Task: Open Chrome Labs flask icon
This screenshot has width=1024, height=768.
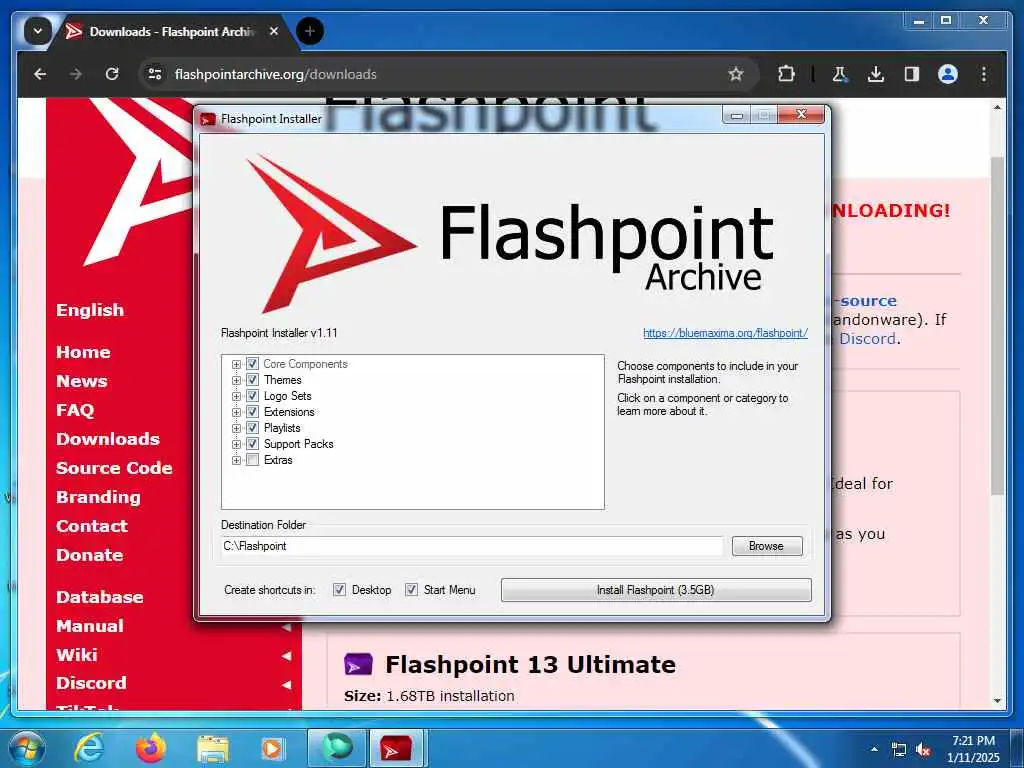Action: coord(840,74)
